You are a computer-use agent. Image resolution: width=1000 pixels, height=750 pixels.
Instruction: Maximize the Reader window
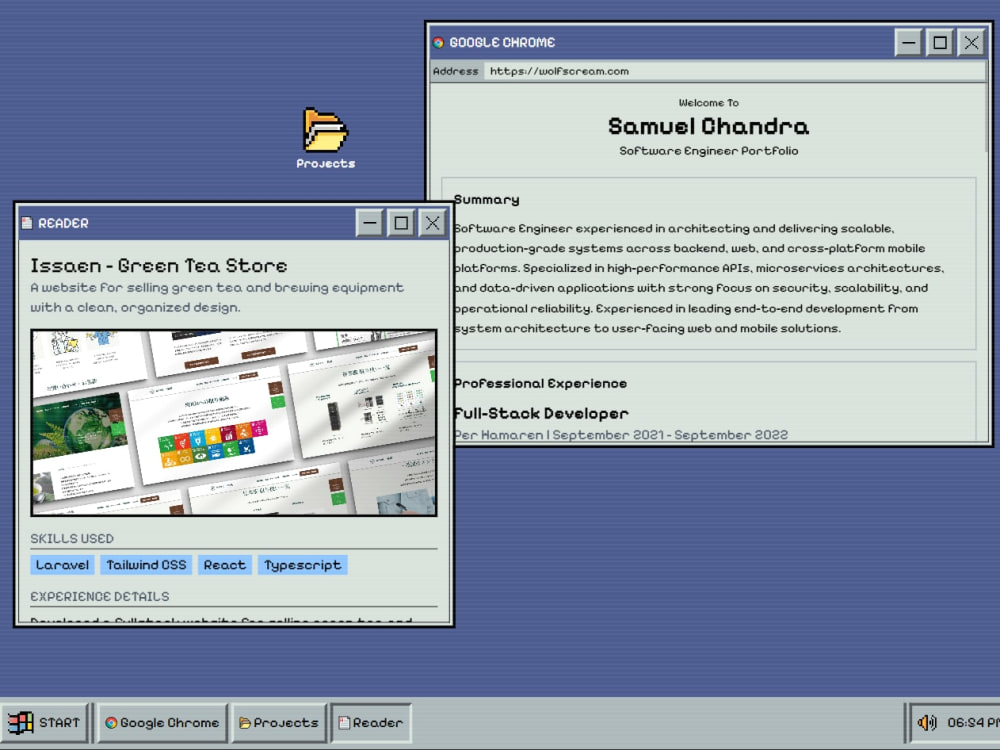click(401, 223)
